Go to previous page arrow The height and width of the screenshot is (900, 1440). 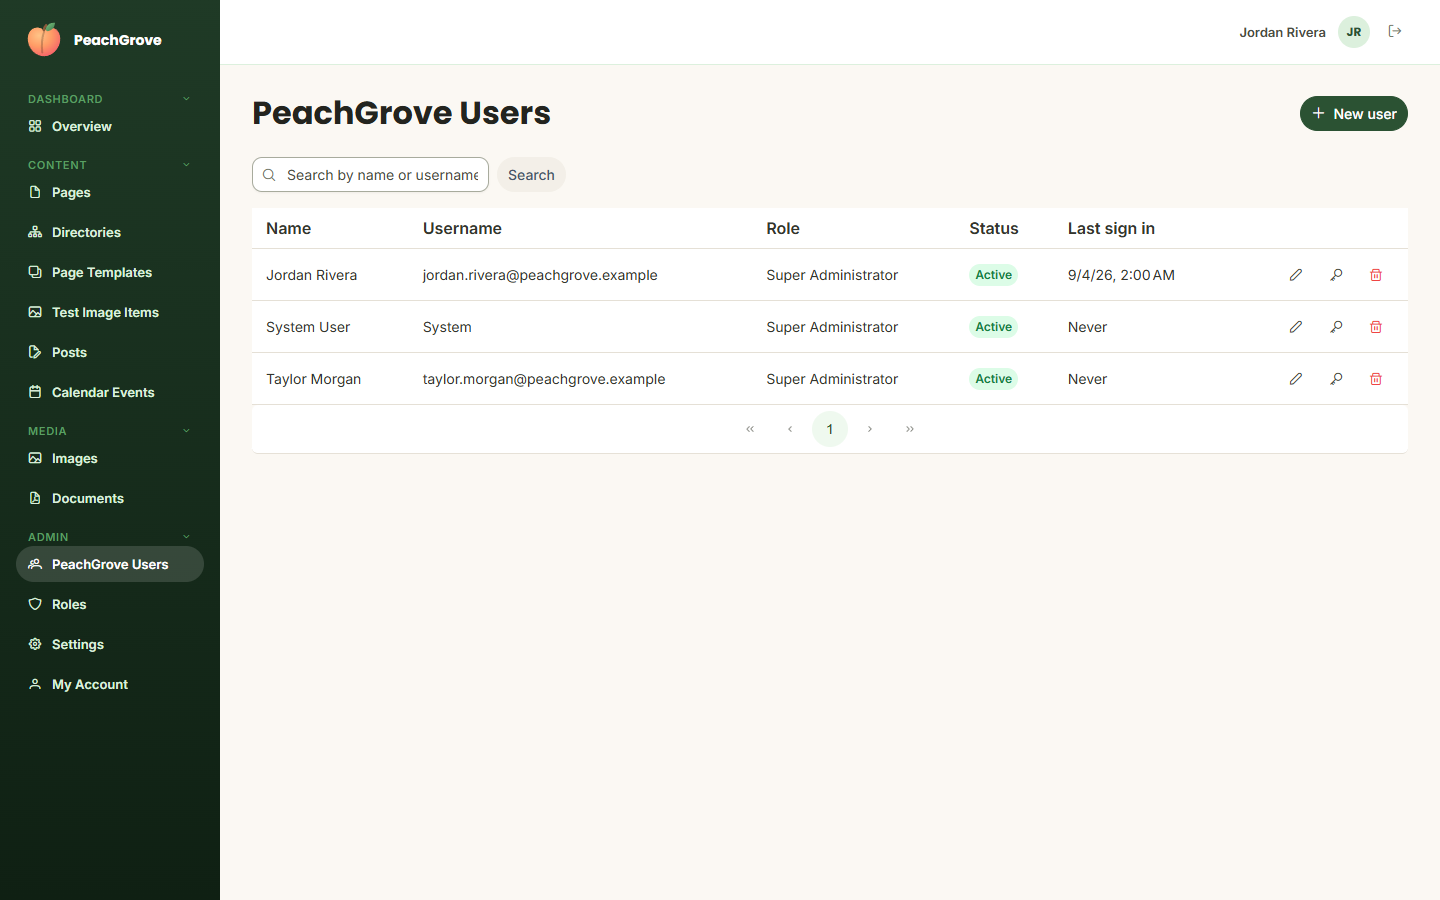(x=790, y=429)
